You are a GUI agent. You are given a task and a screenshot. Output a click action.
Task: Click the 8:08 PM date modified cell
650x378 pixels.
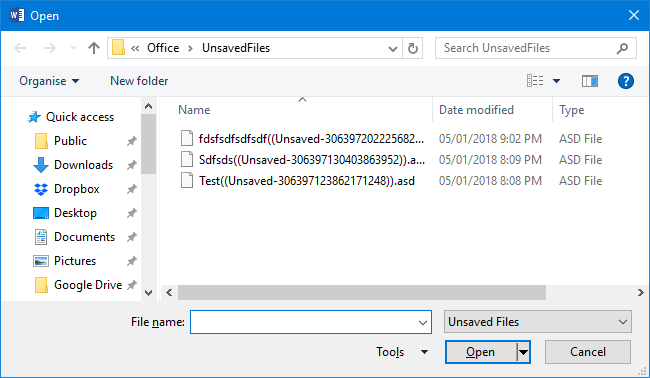click(490, 181)
